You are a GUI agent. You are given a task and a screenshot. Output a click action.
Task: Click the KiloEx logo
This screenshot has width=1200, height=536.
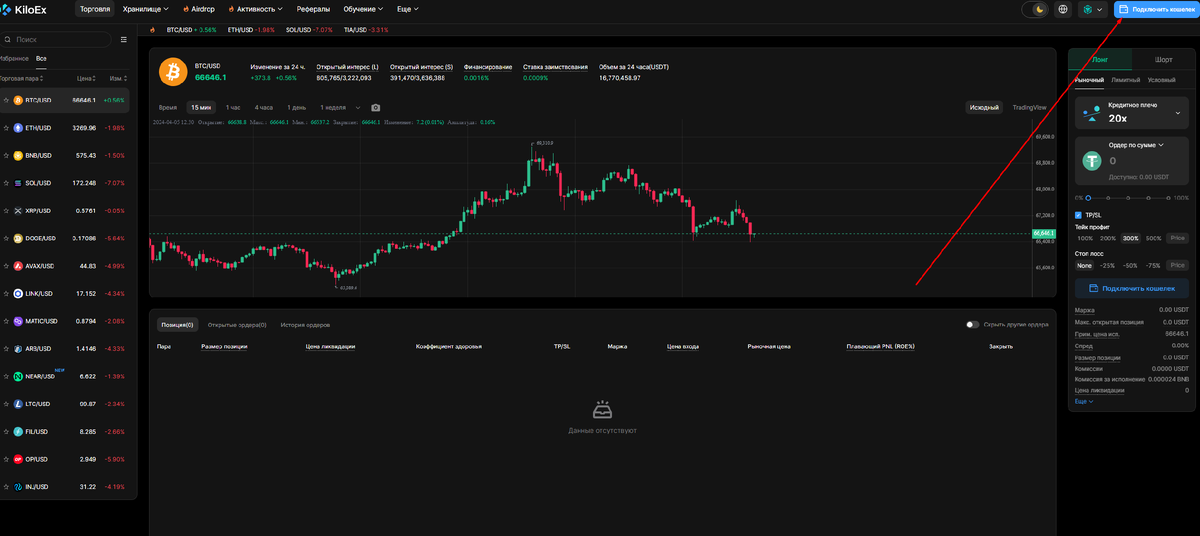(x=24, y=9)
